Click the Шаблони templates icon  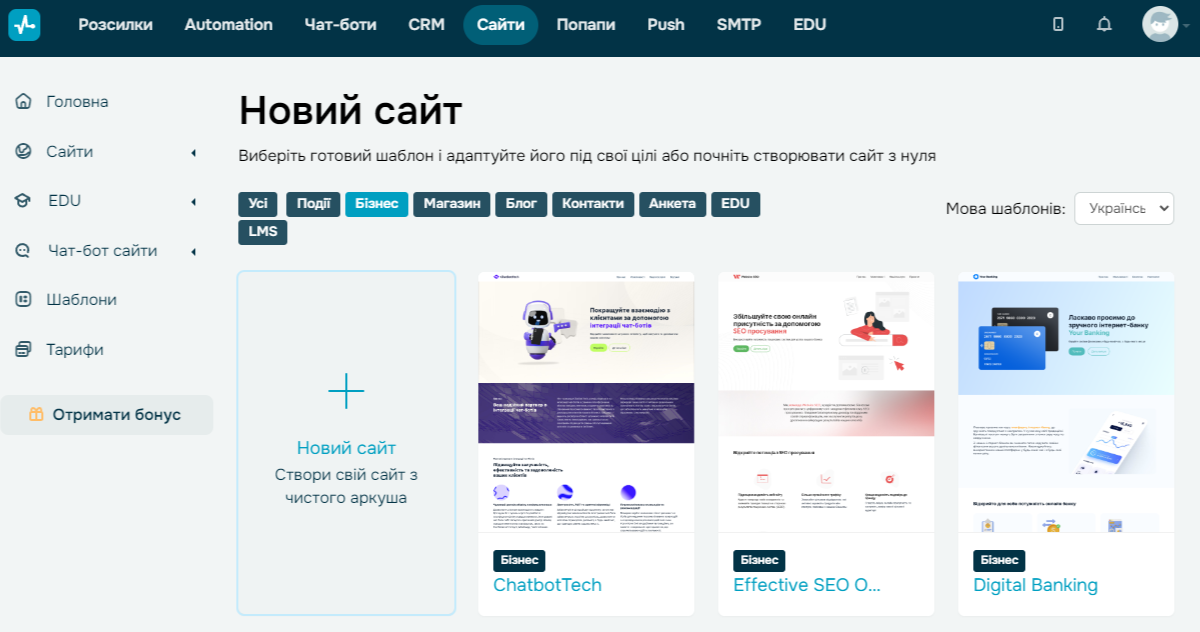click(22, 299)
